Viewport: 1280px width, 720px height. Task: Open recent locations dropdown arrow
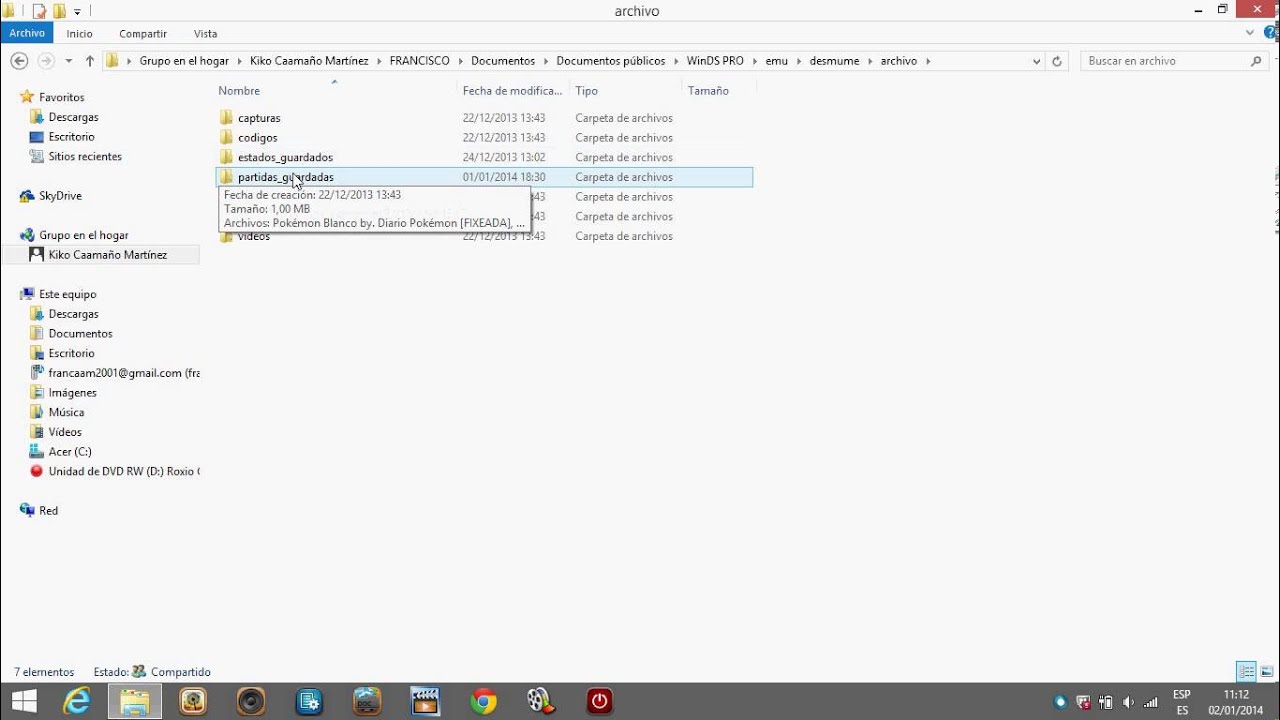(68, 61)
